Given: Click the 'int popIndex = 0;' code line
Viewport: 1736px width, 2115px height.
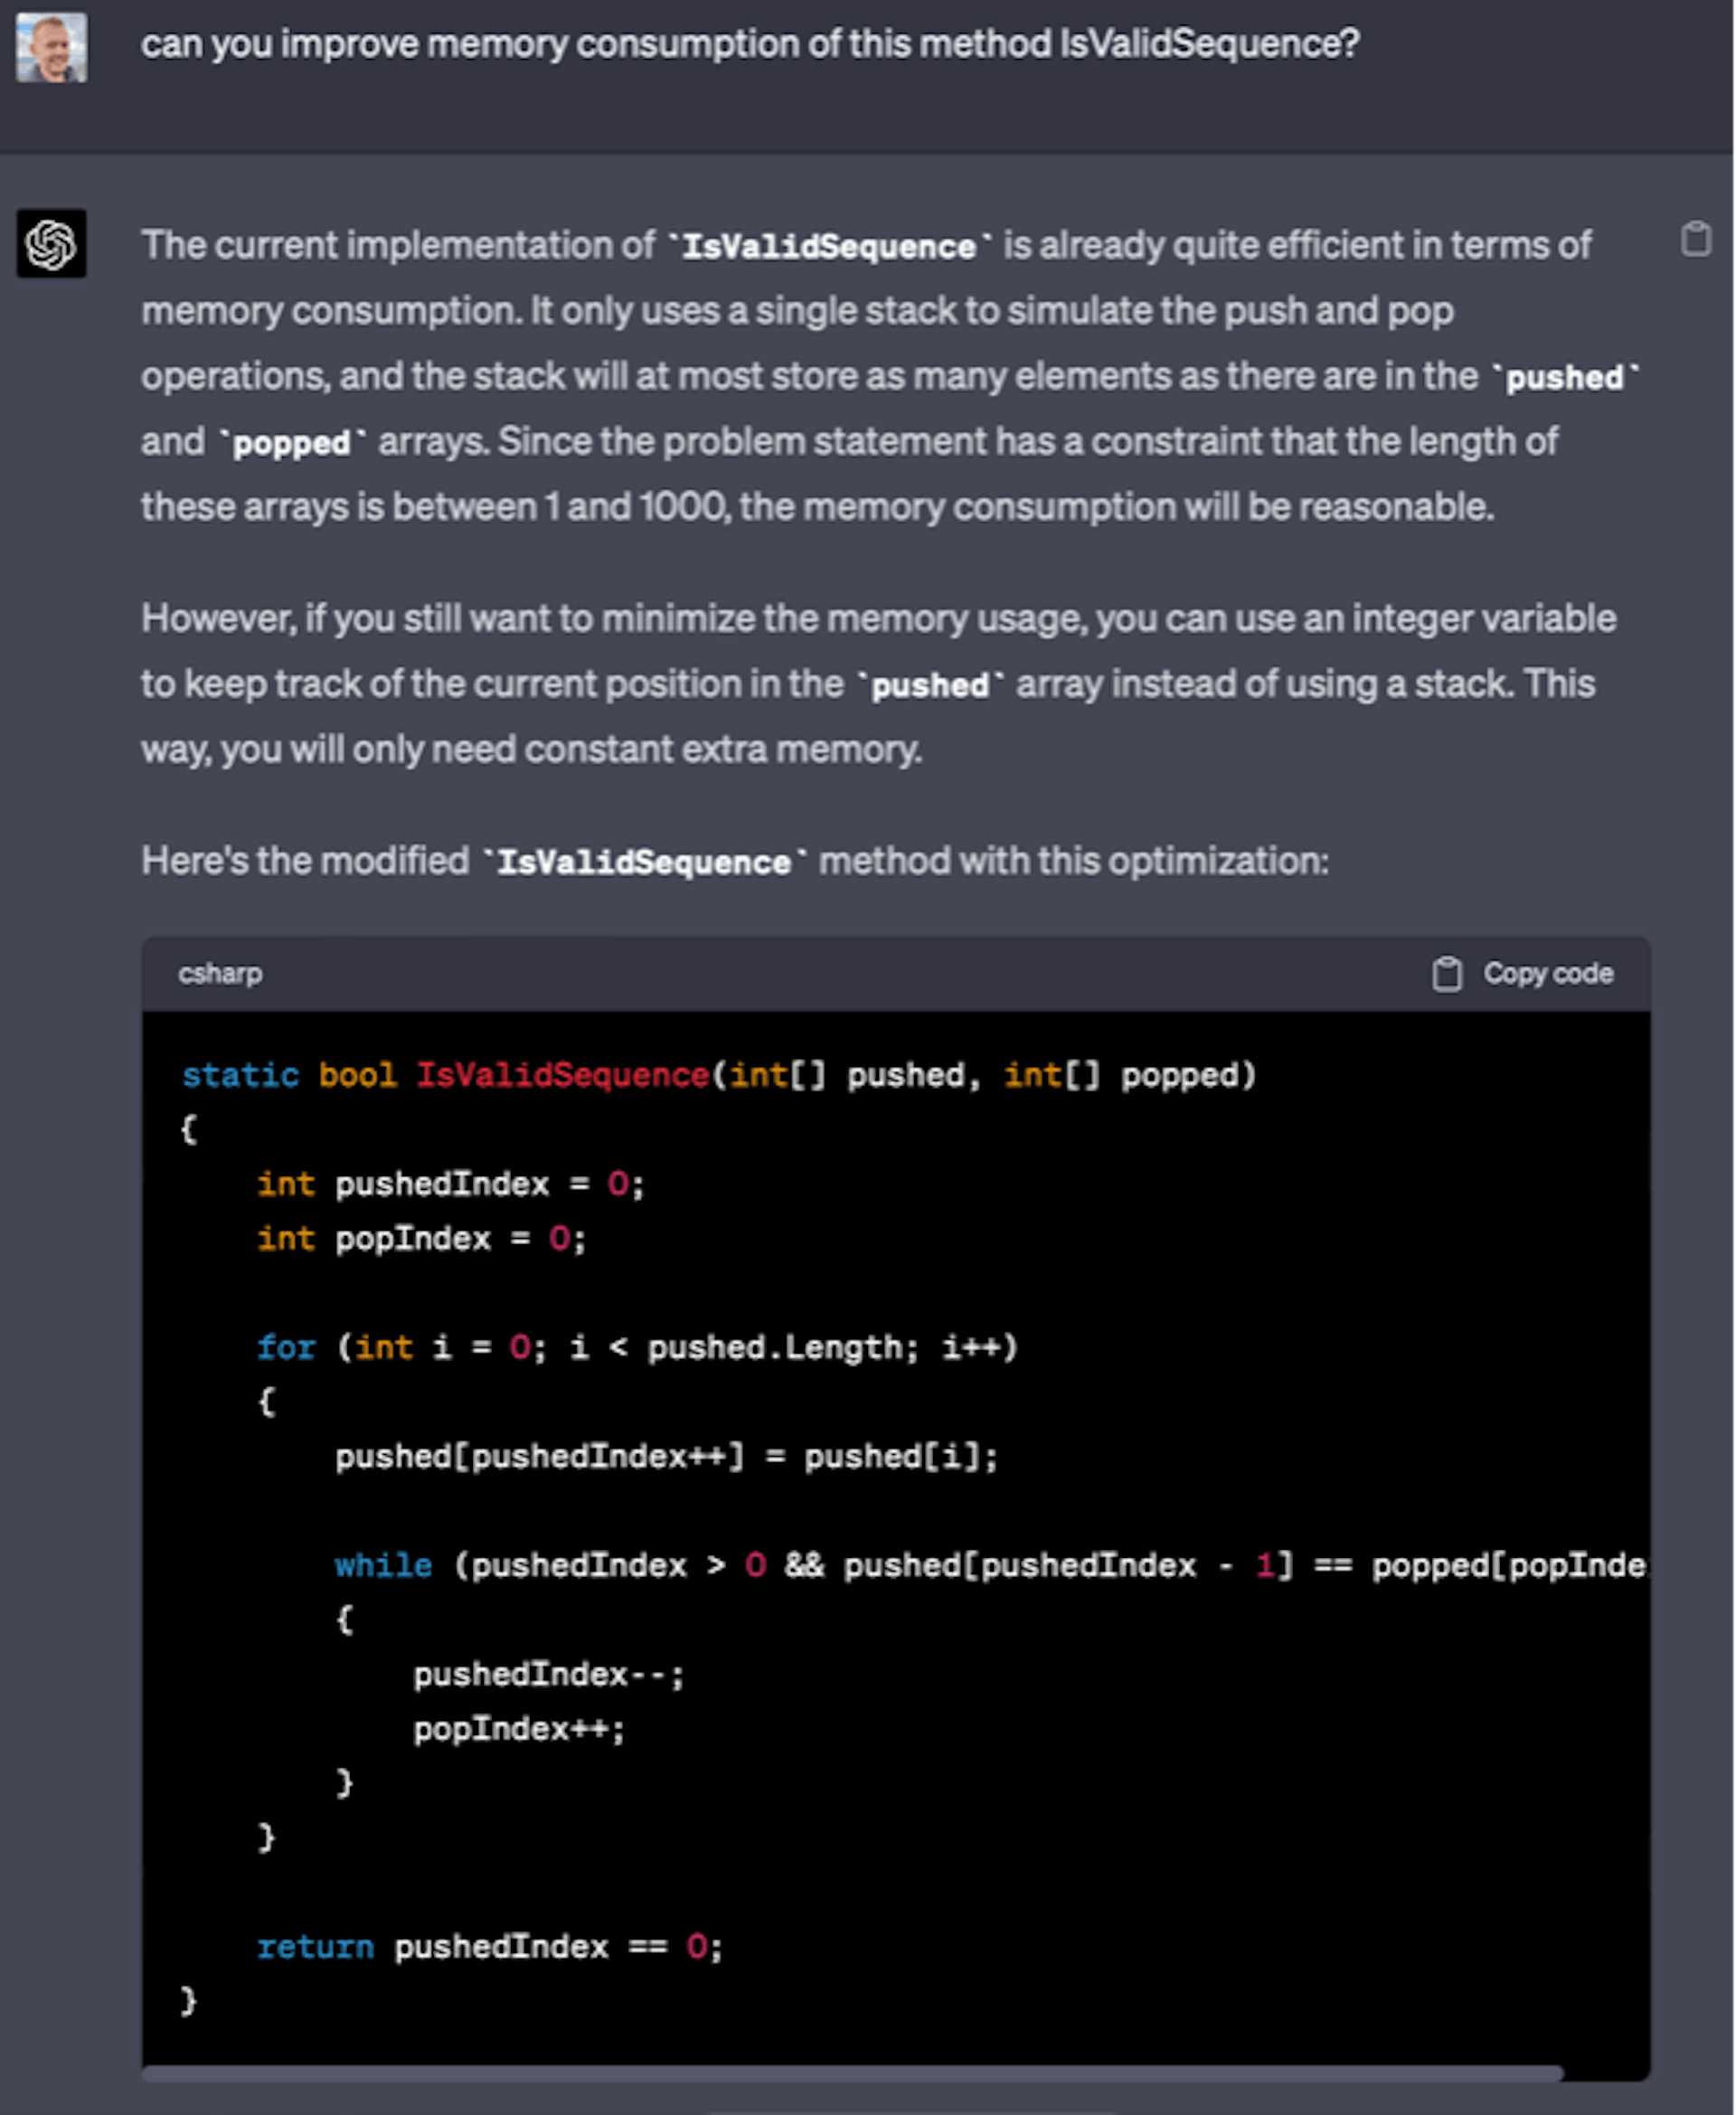Looking at the screenshot, I should pyautogui.click(x=421, y=1238).
